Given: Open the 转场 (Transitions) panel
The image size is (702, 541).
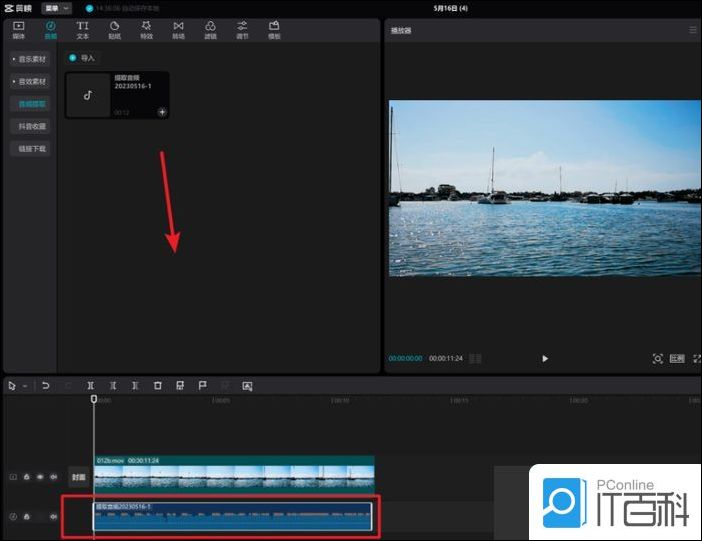Looking at the screenshot, I should tap(178, 29).
